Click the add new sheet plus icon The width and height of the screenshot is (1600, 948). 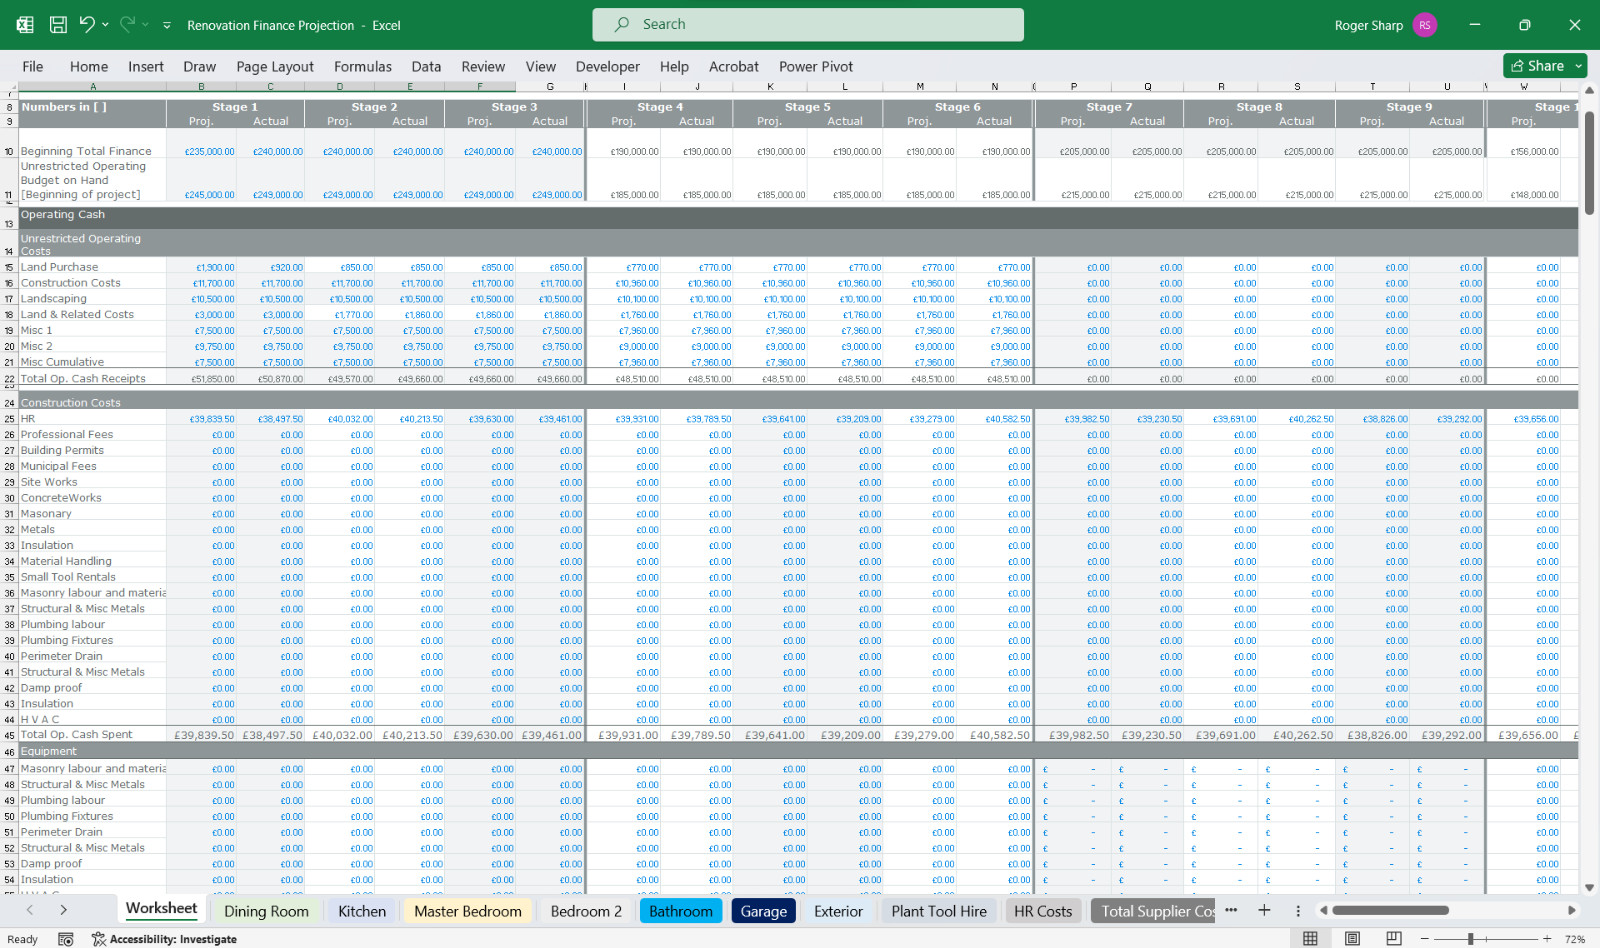click(x=1264, y=910)
